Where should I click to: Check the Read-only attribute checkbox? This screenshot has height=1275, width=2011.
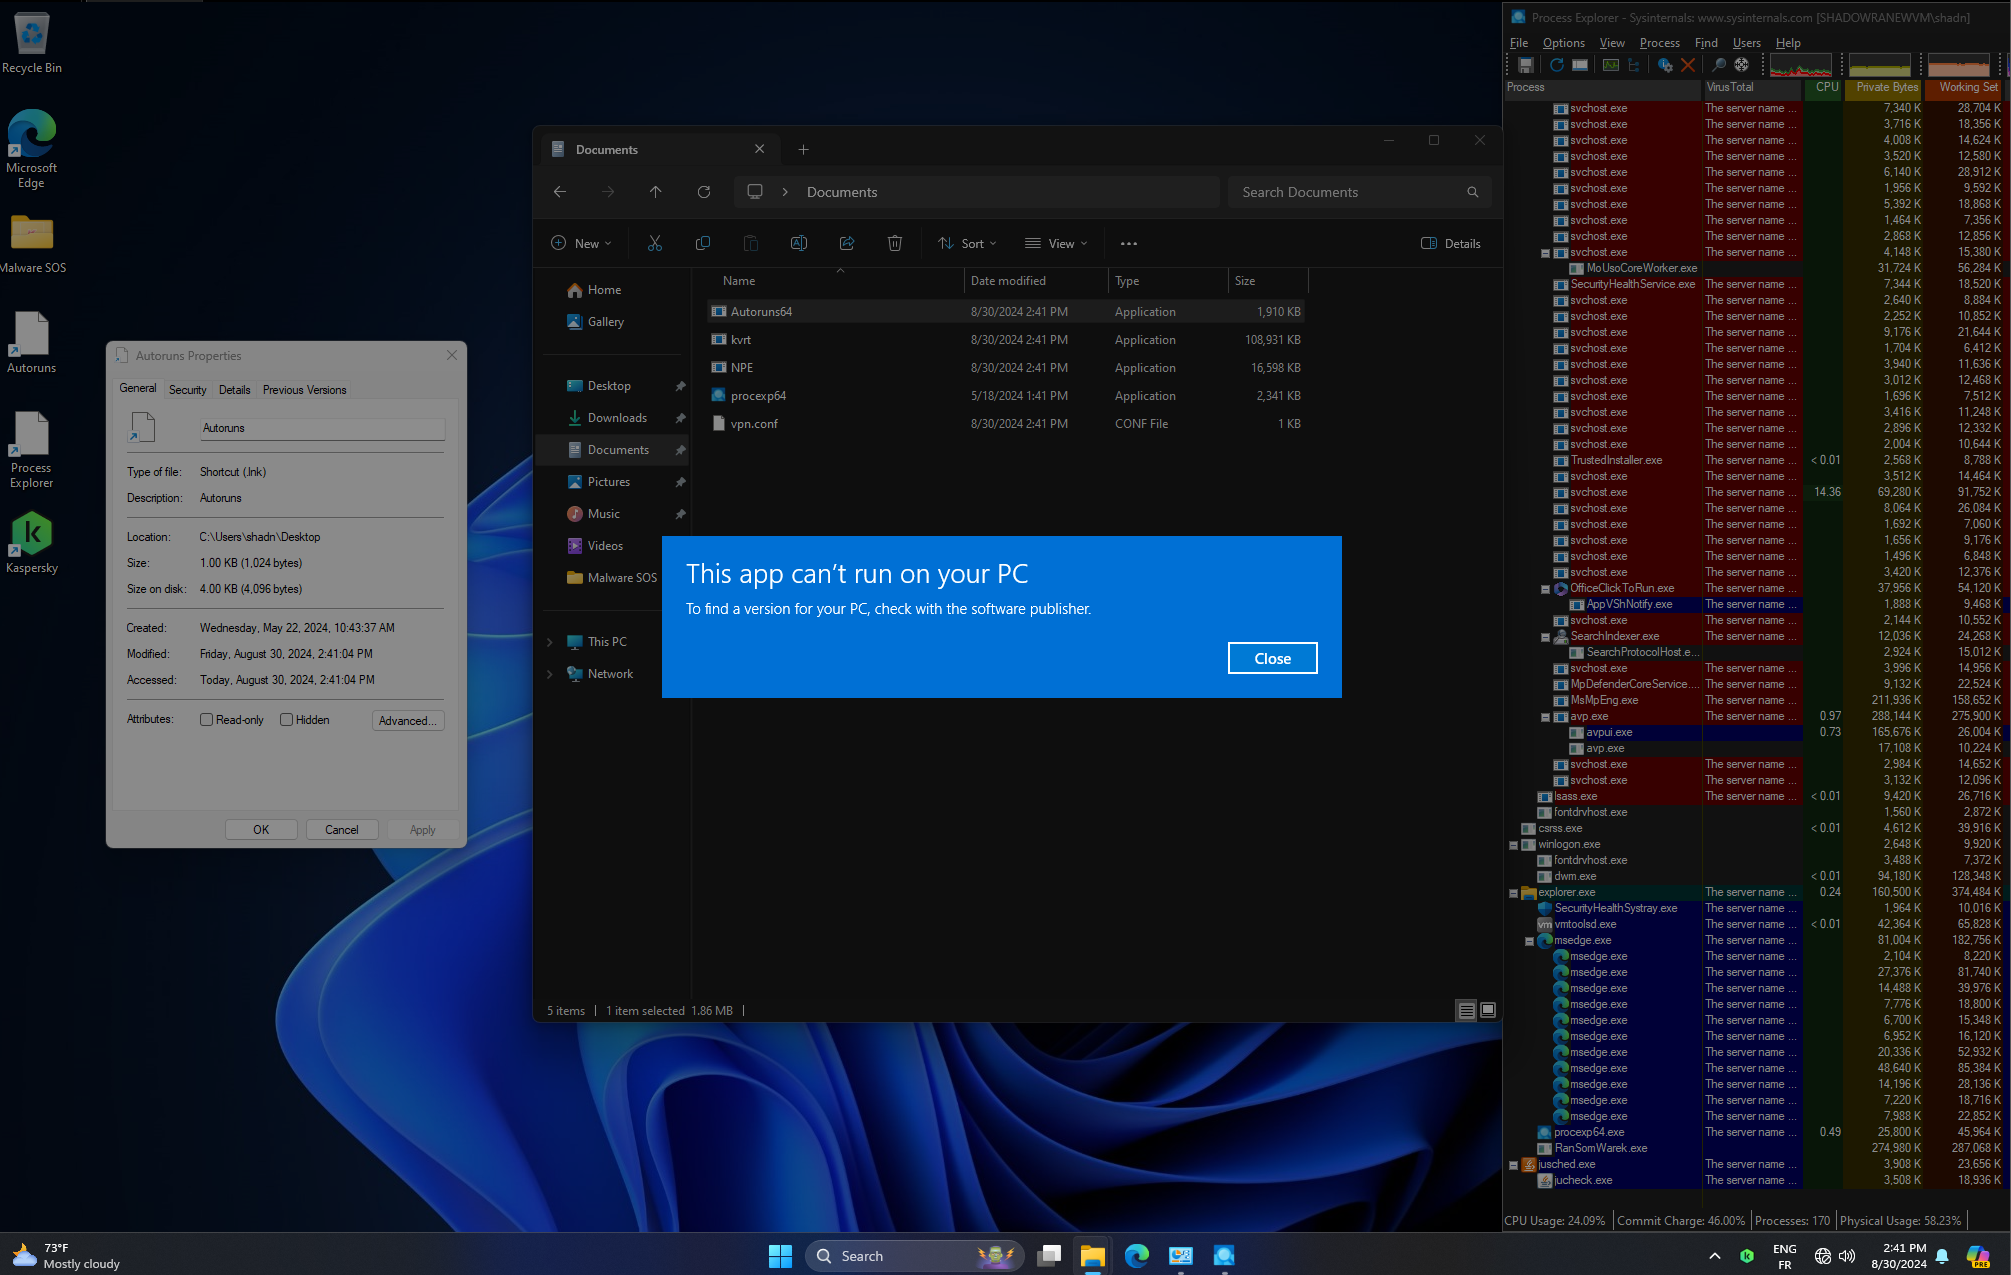[x=206, y=720]
